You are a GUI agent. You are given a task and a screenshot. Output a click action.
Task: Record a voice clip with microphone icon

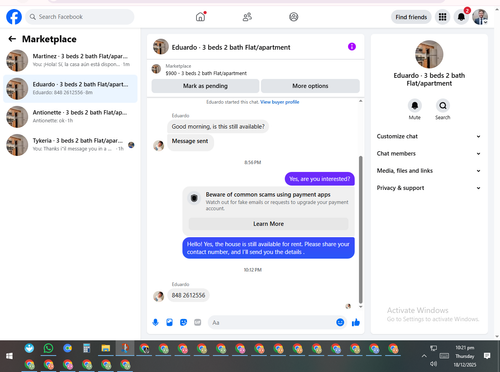click(x=155, y=322)
